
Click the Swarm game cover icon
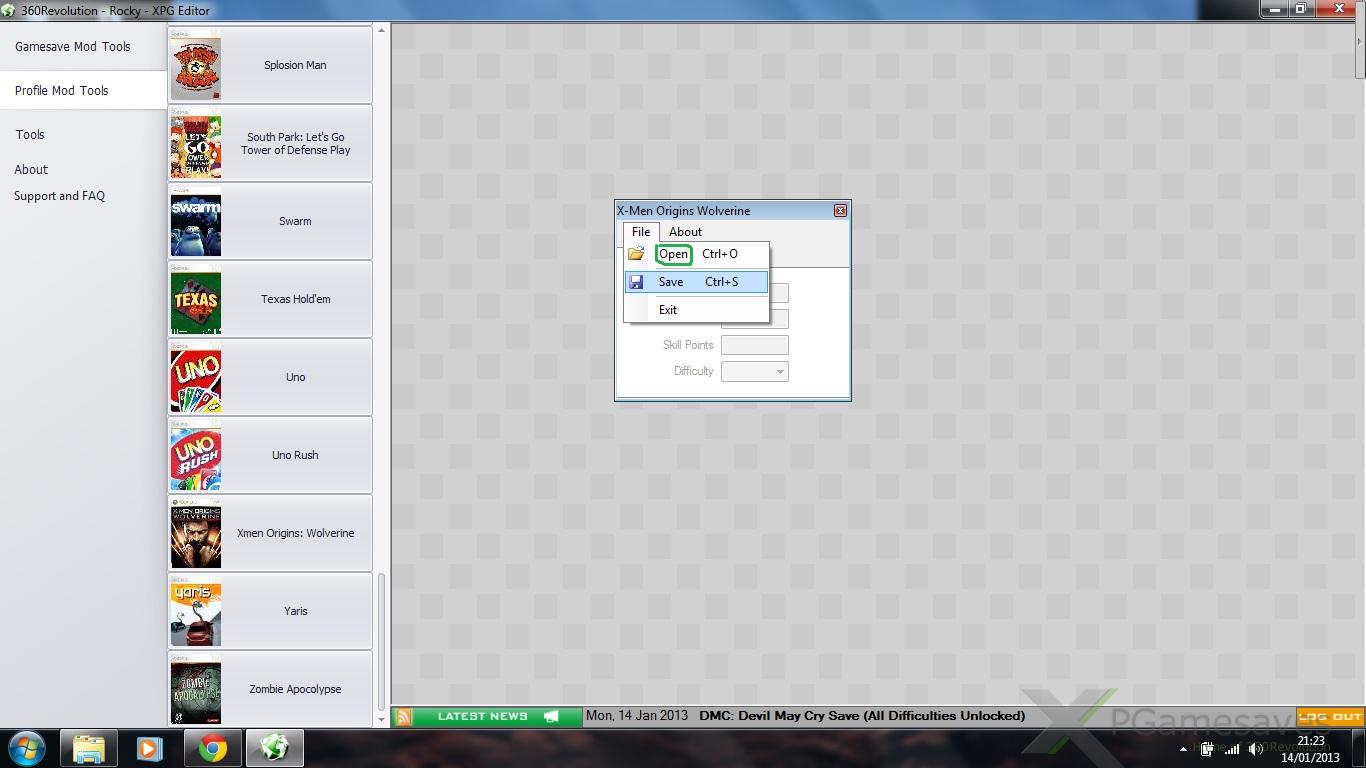click(x=196, y=221)
